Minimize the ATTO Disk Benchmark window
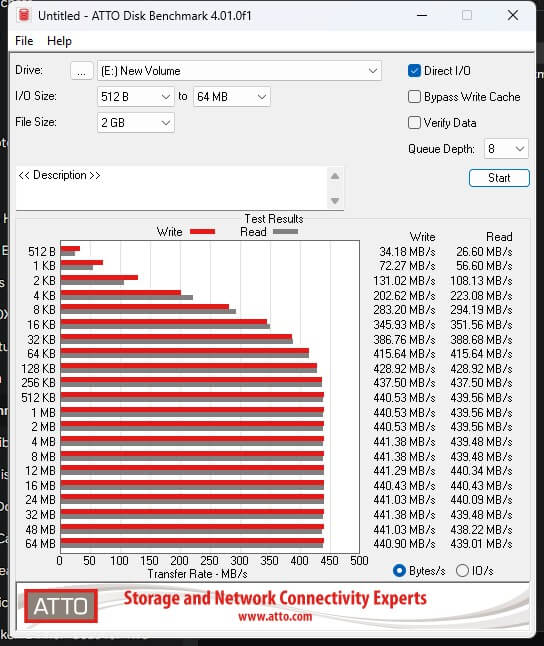This screenshot has height=646, width=544. coord(422,16)
